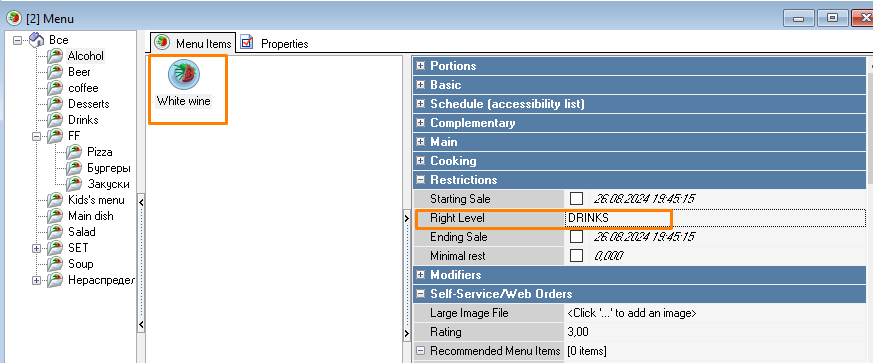Click the Salad folder icon

coord(55,232)
